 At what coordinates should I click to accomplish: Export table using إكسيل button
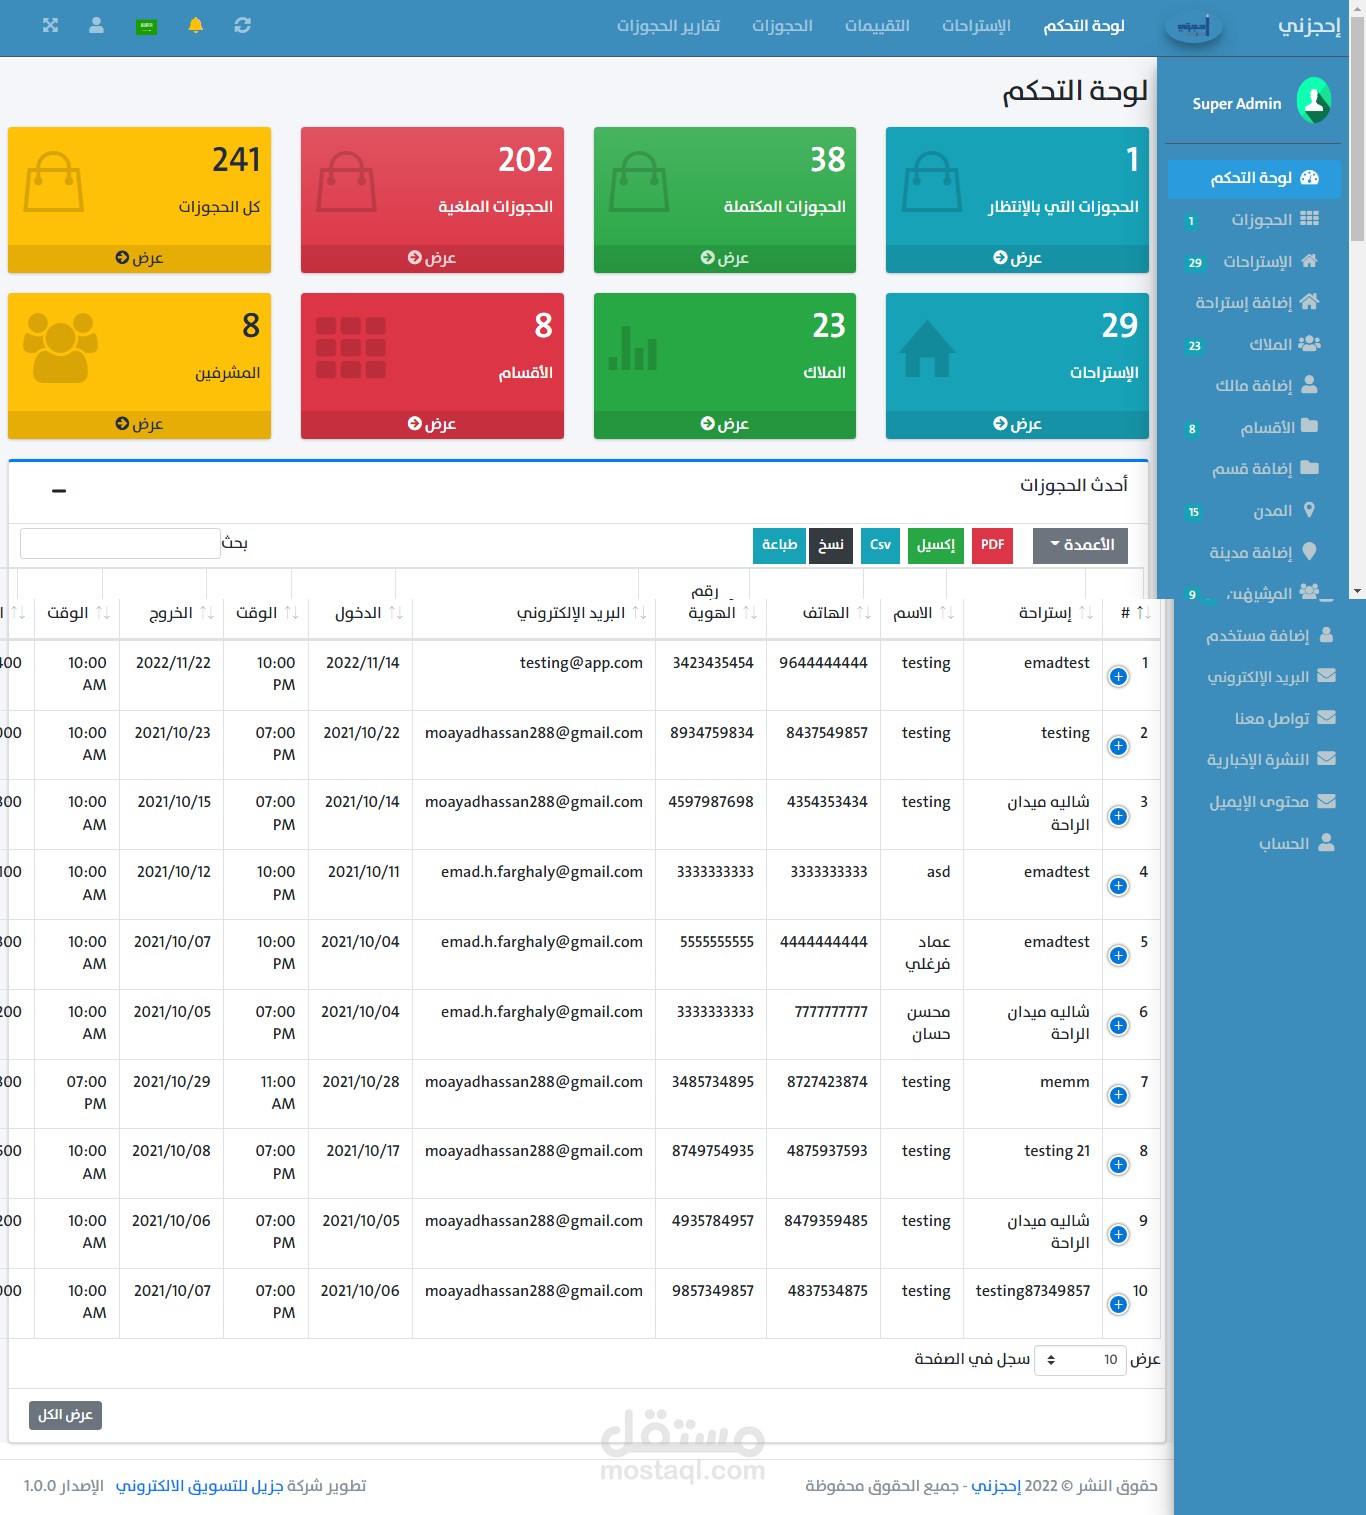[936, 545]
